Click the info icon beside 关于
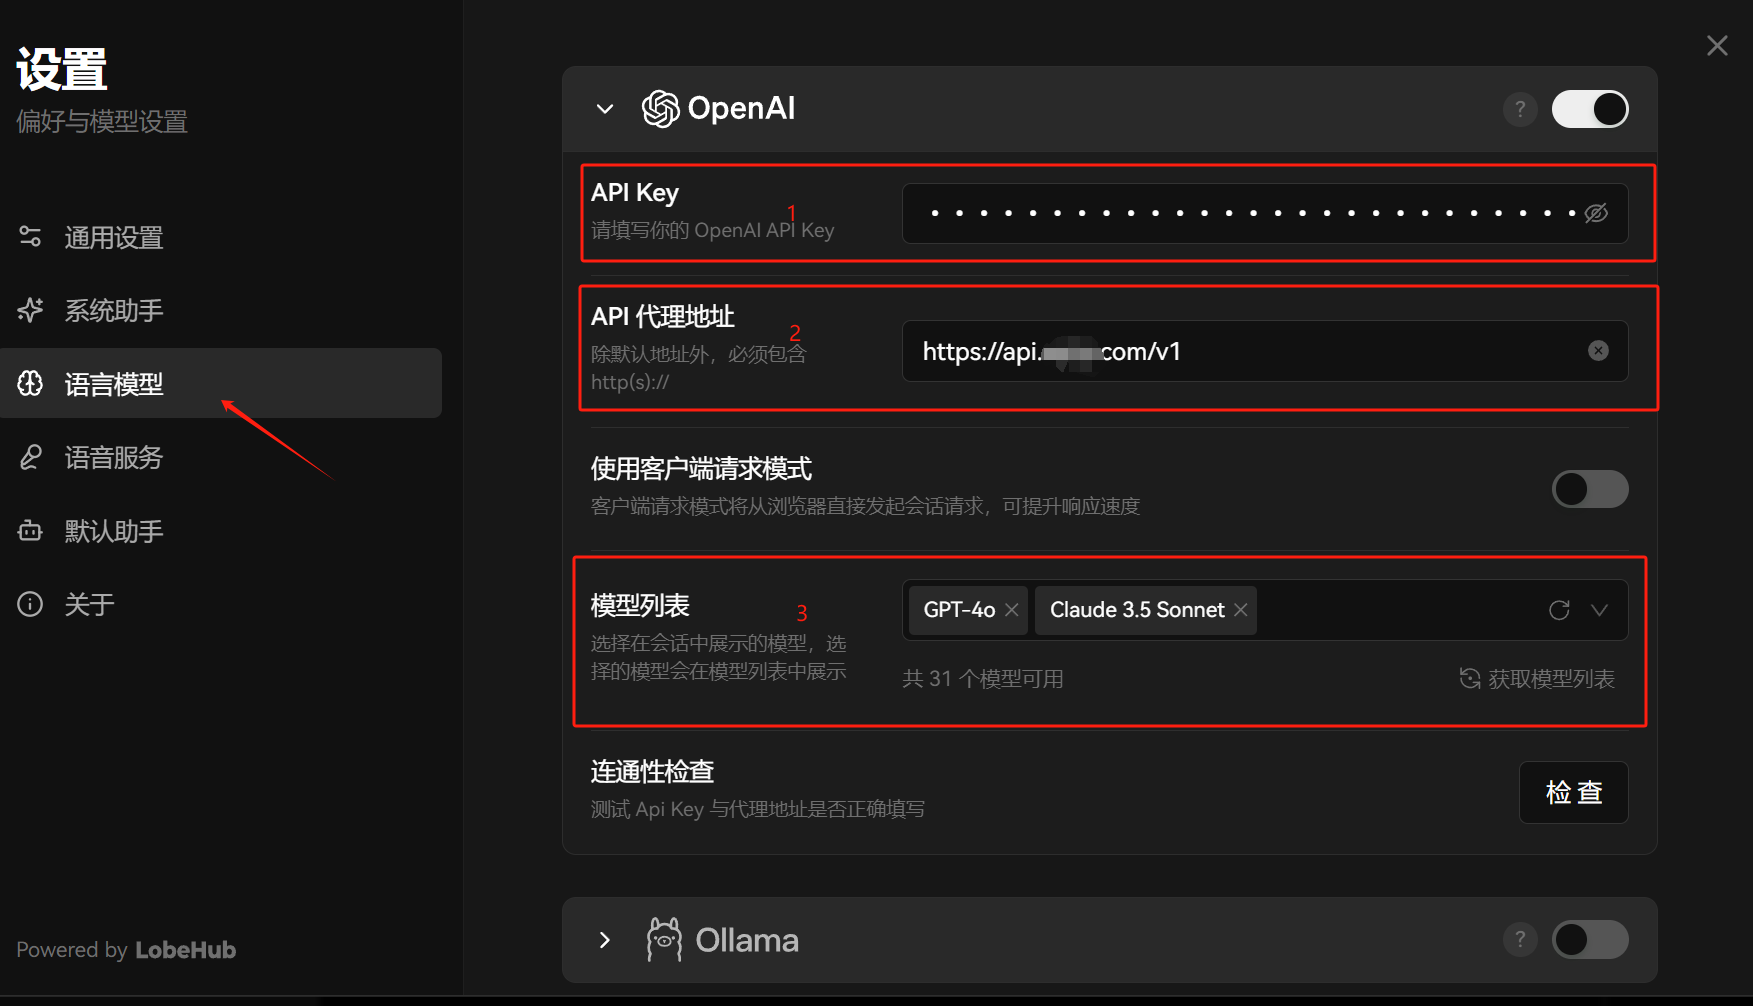The height and width of the screenshot is (1006, 1753). coord(30,604)
